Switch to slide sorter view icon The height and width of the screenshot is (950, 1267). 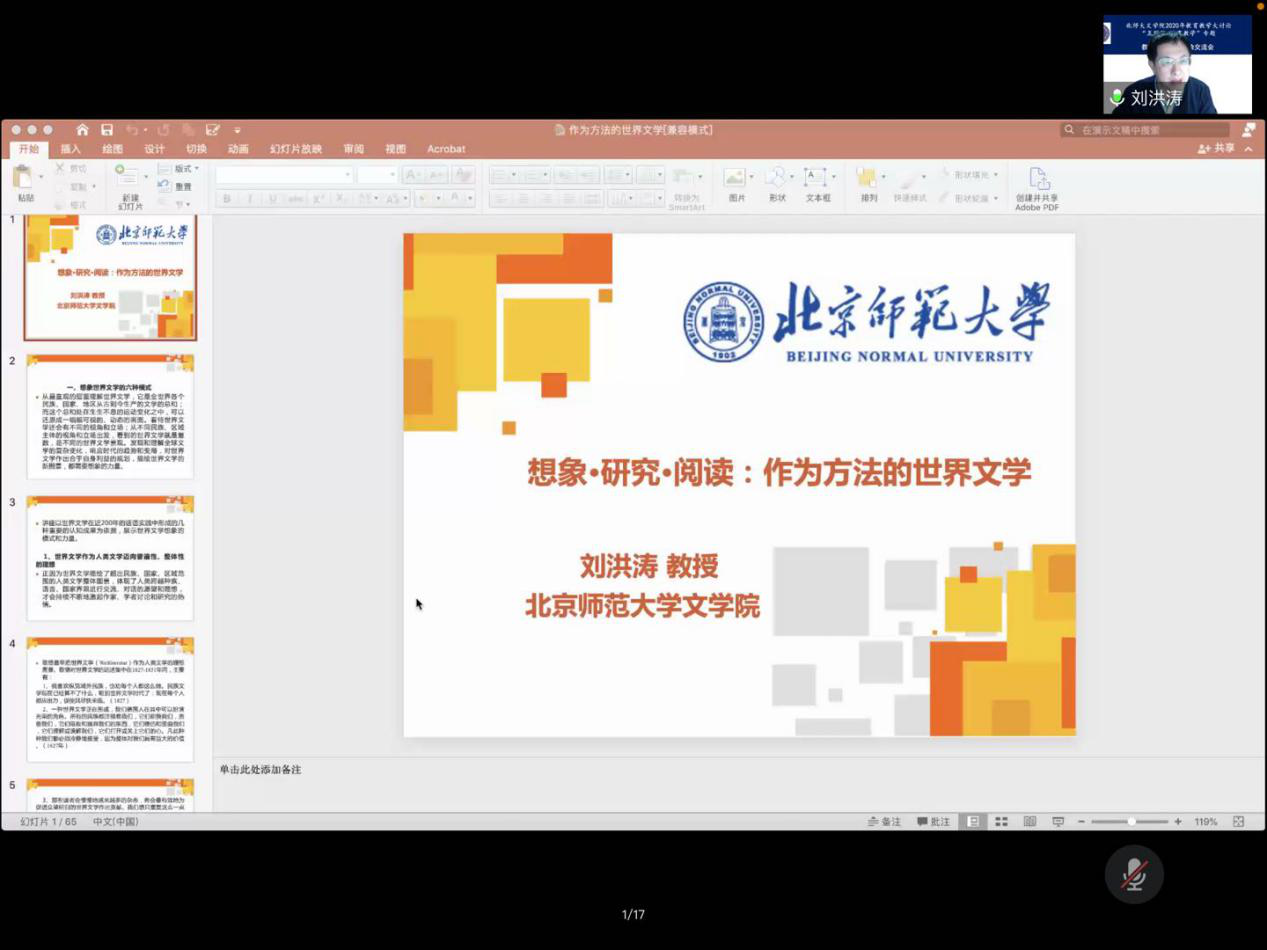tap(1001, 822)
